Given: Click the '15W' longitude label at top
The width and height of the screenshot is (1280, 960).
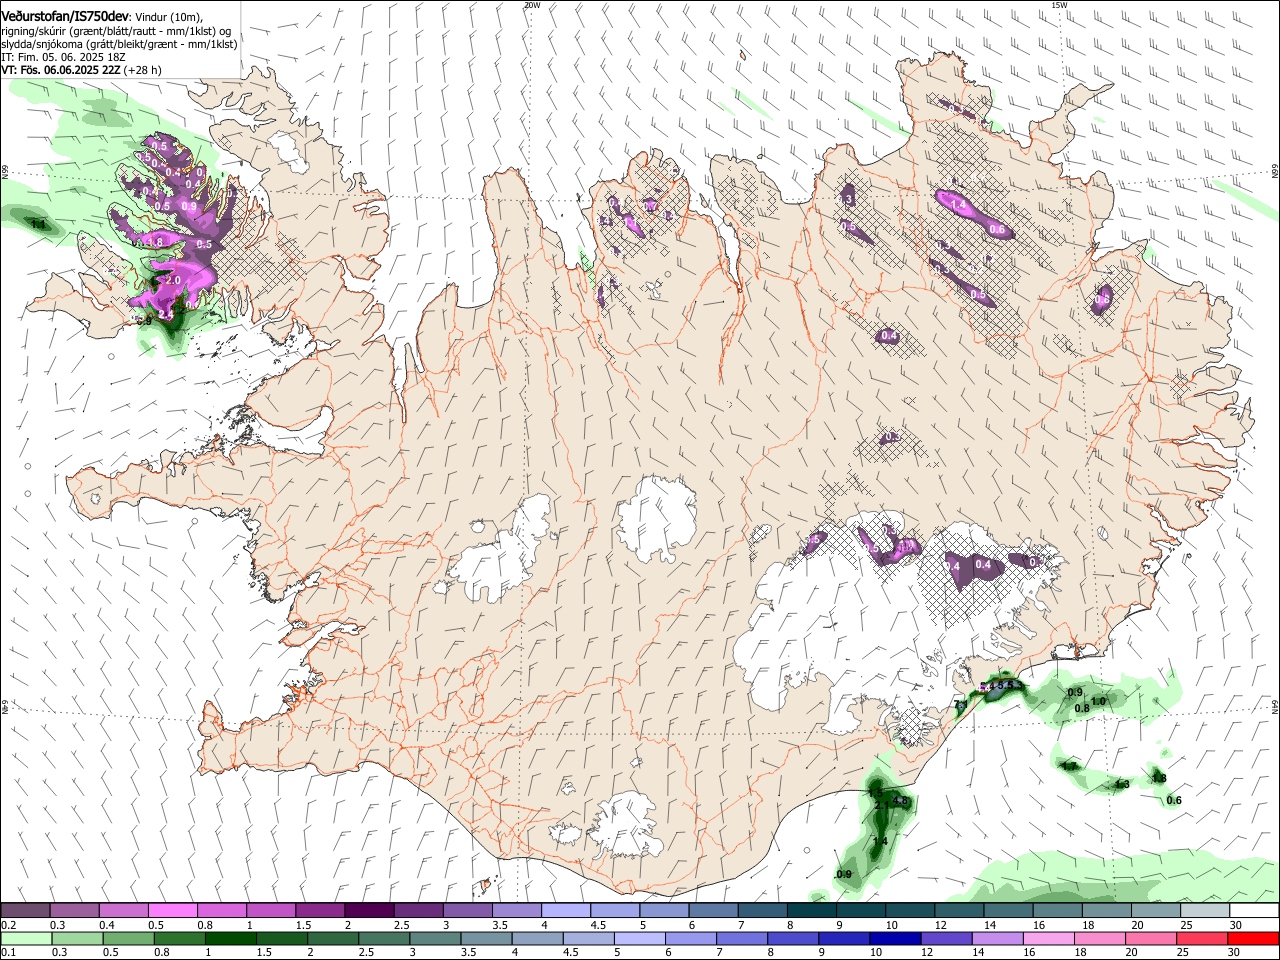Looking at the screenshot, I should [1059, 5].
